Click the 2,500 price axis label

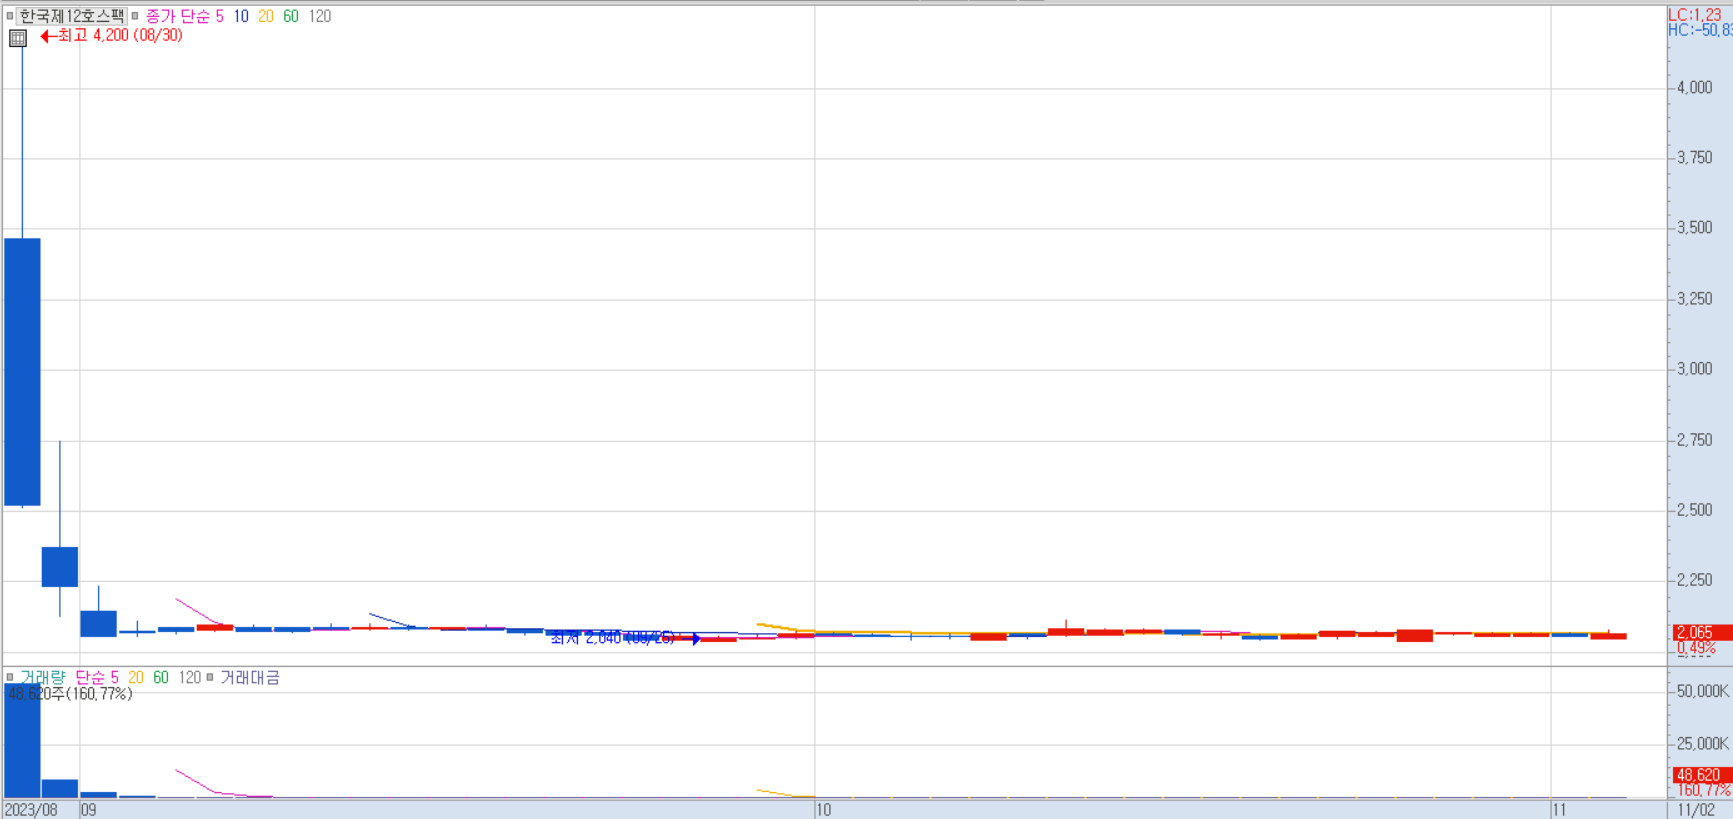(1694, 510)
